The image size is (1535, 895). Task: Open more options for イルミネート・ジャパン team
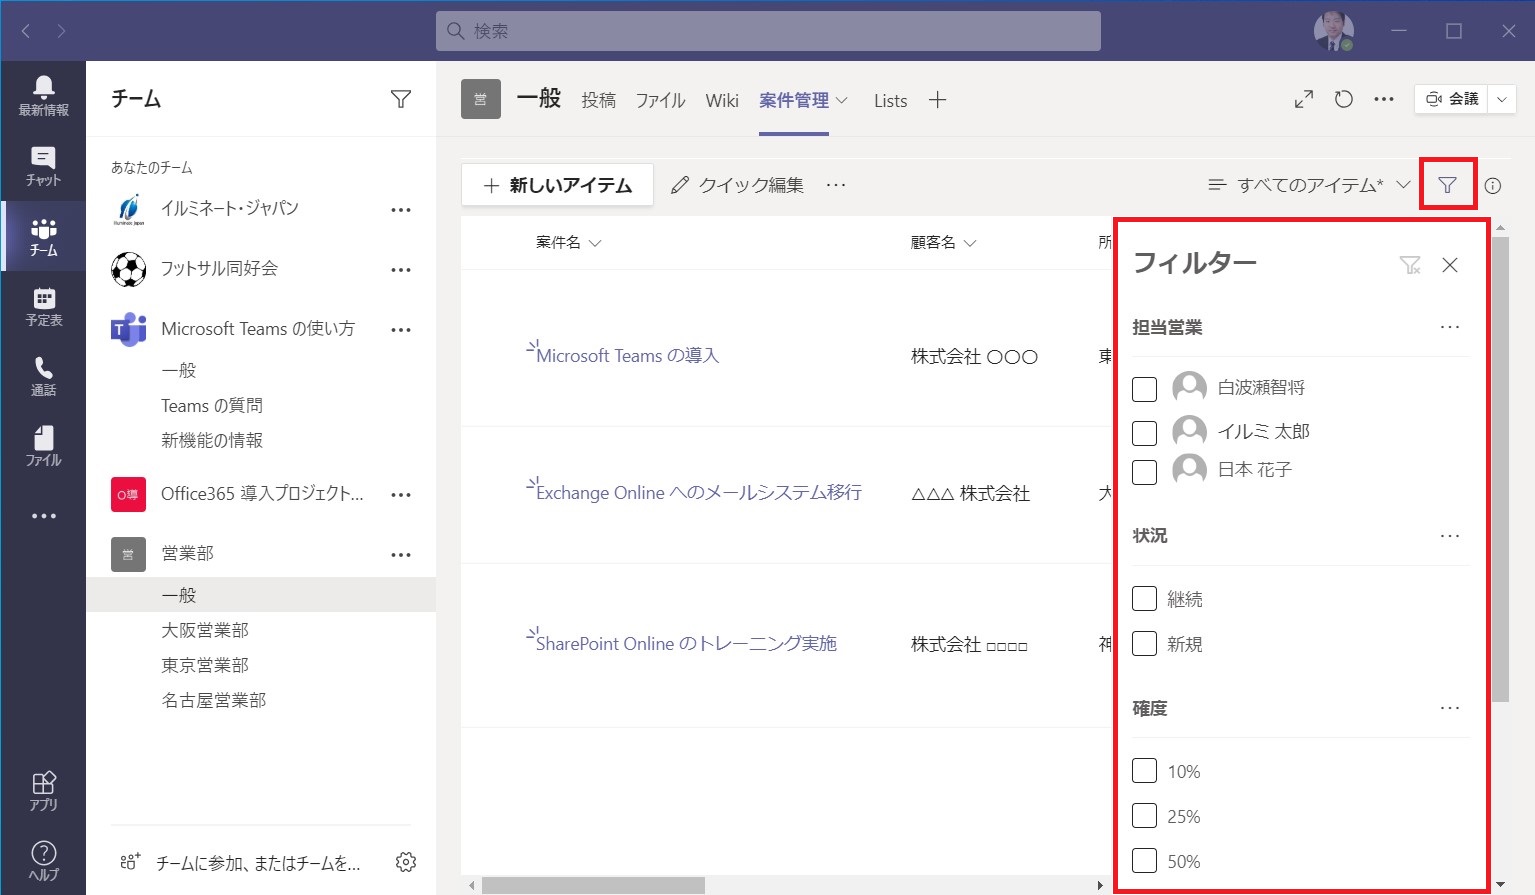pyautogui.click(x=401, y=210)
